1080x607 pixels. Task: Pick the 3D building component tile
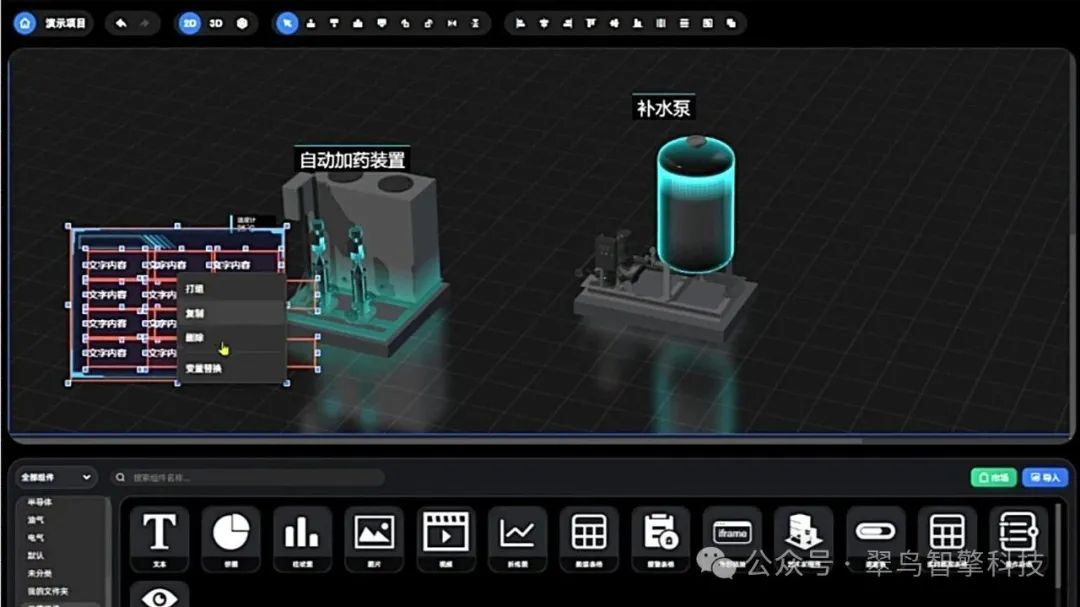tap(804, 539)
